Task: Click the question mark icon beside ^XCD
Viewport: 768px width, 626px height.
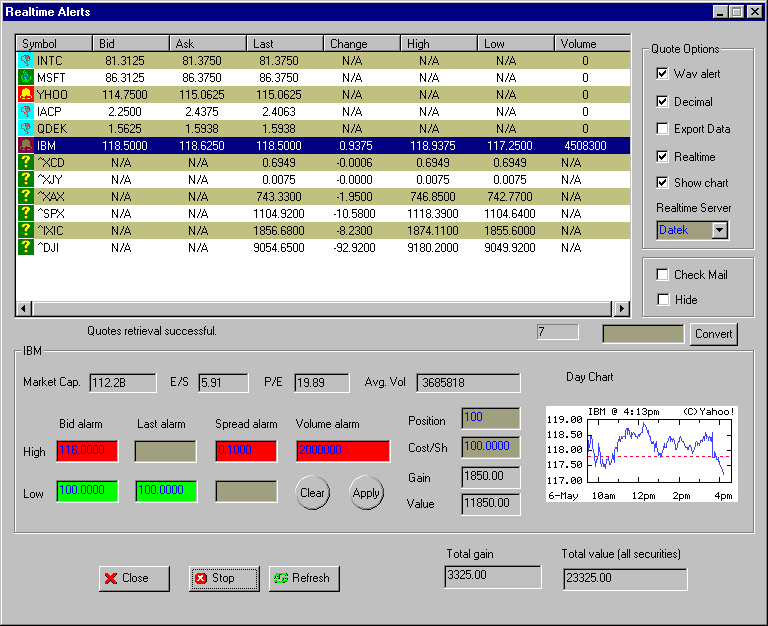Action: [26, 163]
